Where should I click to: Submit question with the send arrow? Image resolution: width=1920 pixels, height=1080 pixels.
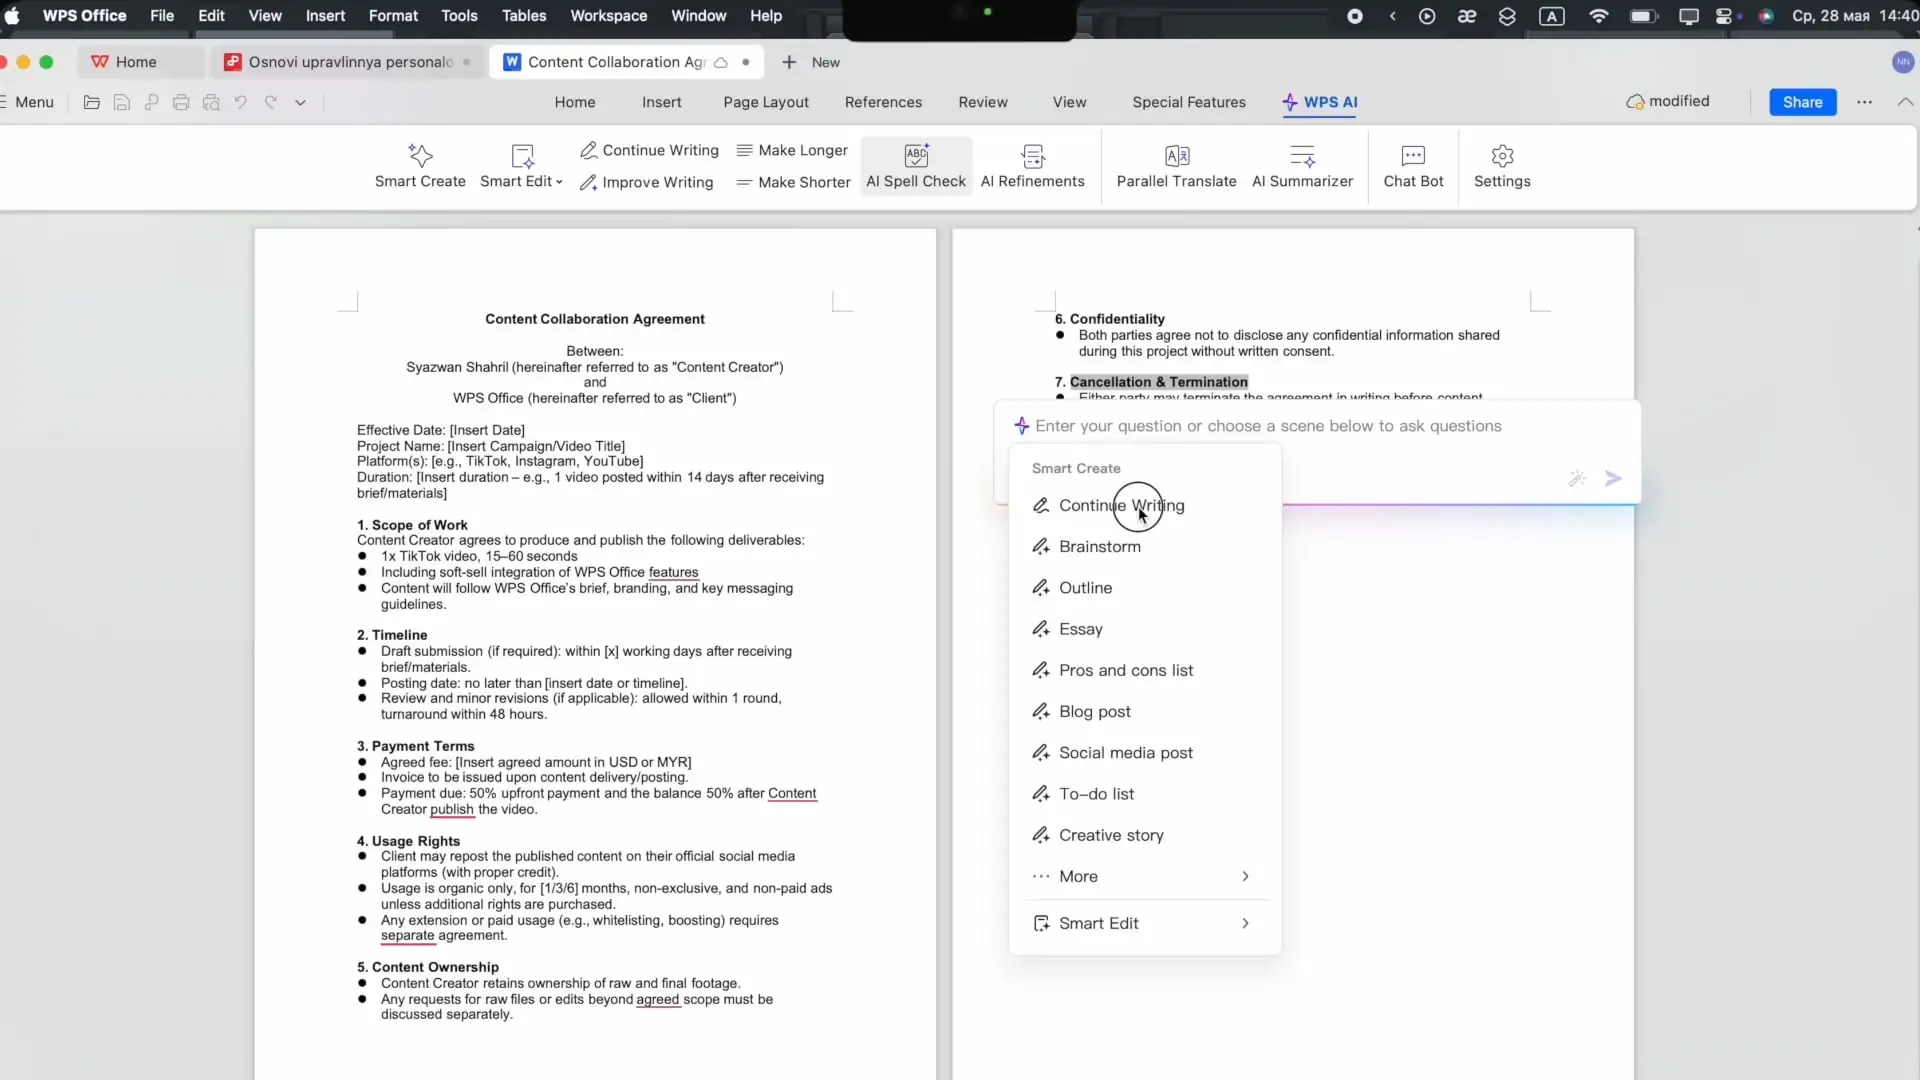(x=1613, y=478)
